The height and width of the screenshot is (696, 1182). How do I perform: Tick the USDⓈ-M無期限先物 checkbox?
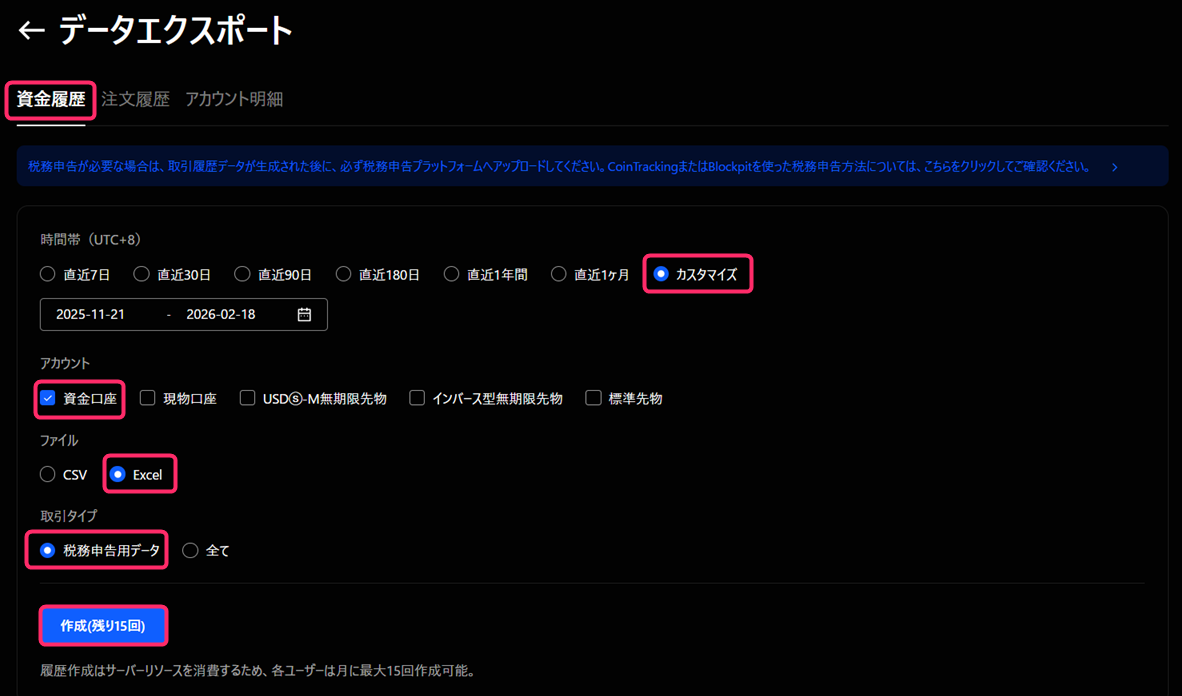(248, 398)
